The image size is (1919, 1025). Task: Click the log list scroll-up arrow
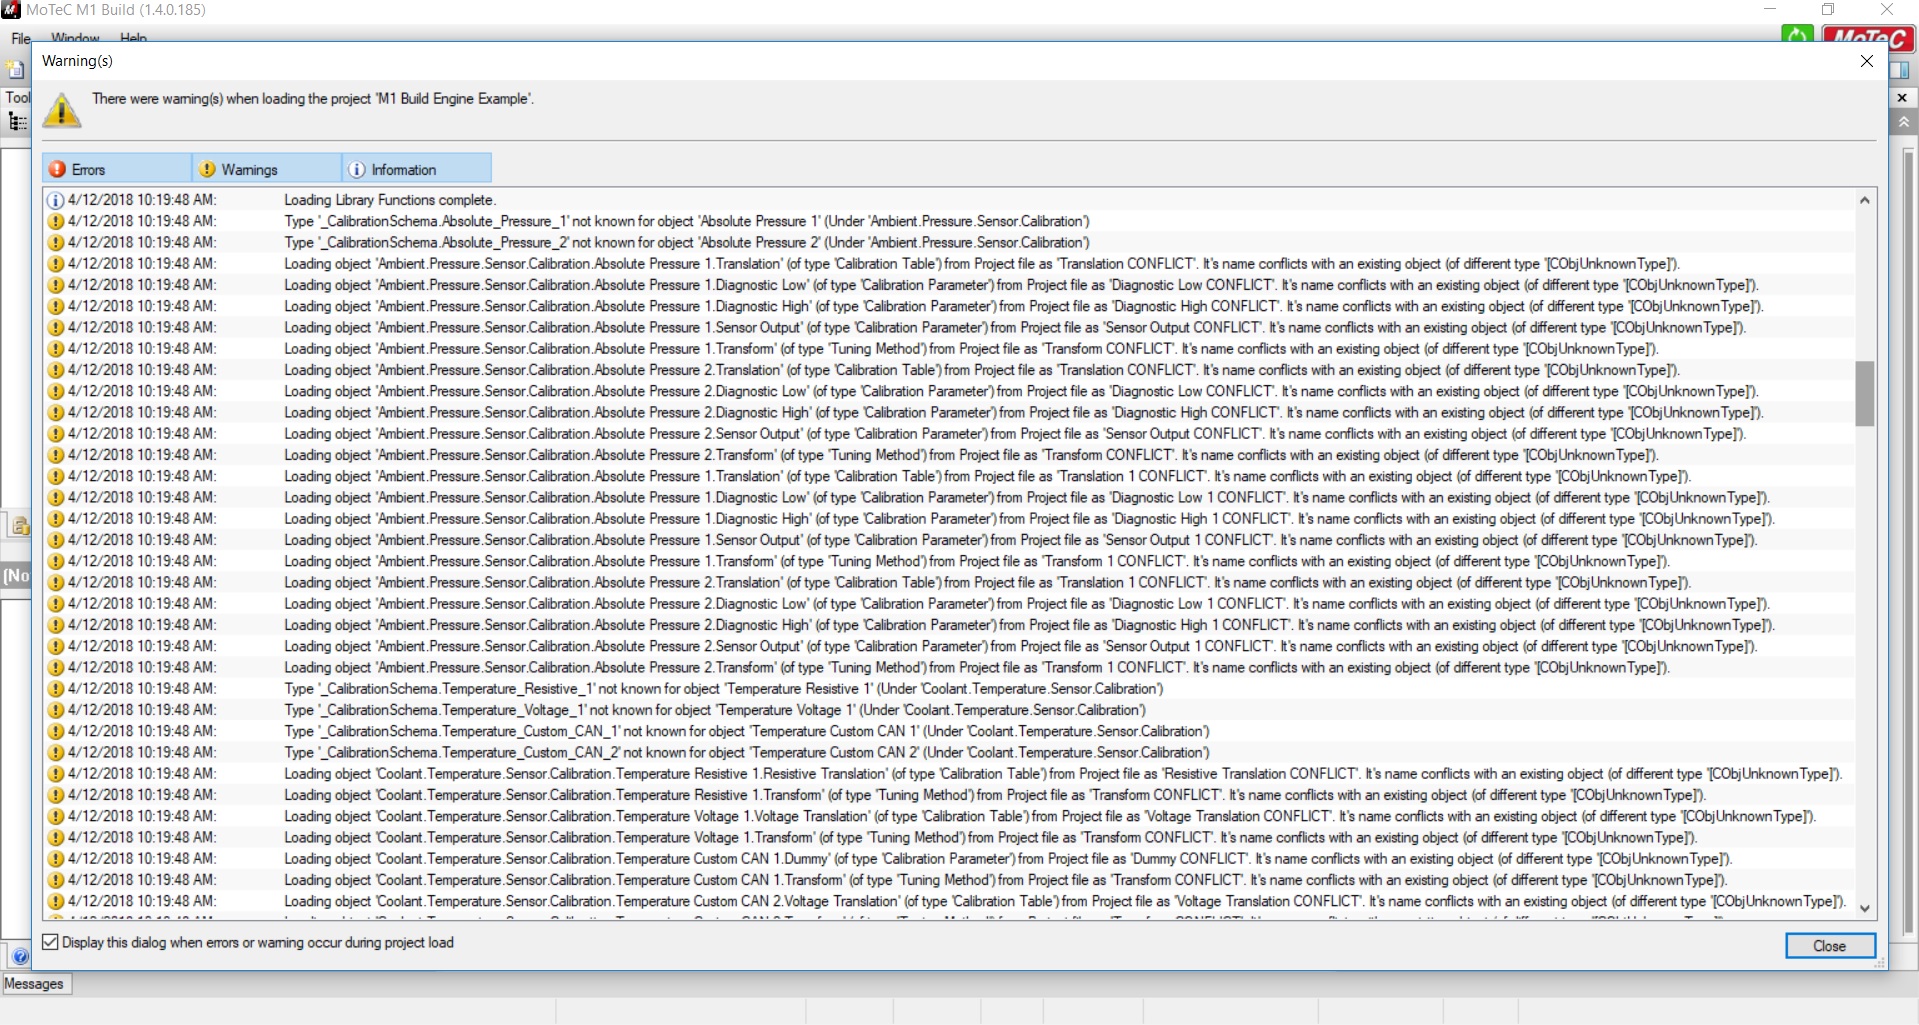1864,200
